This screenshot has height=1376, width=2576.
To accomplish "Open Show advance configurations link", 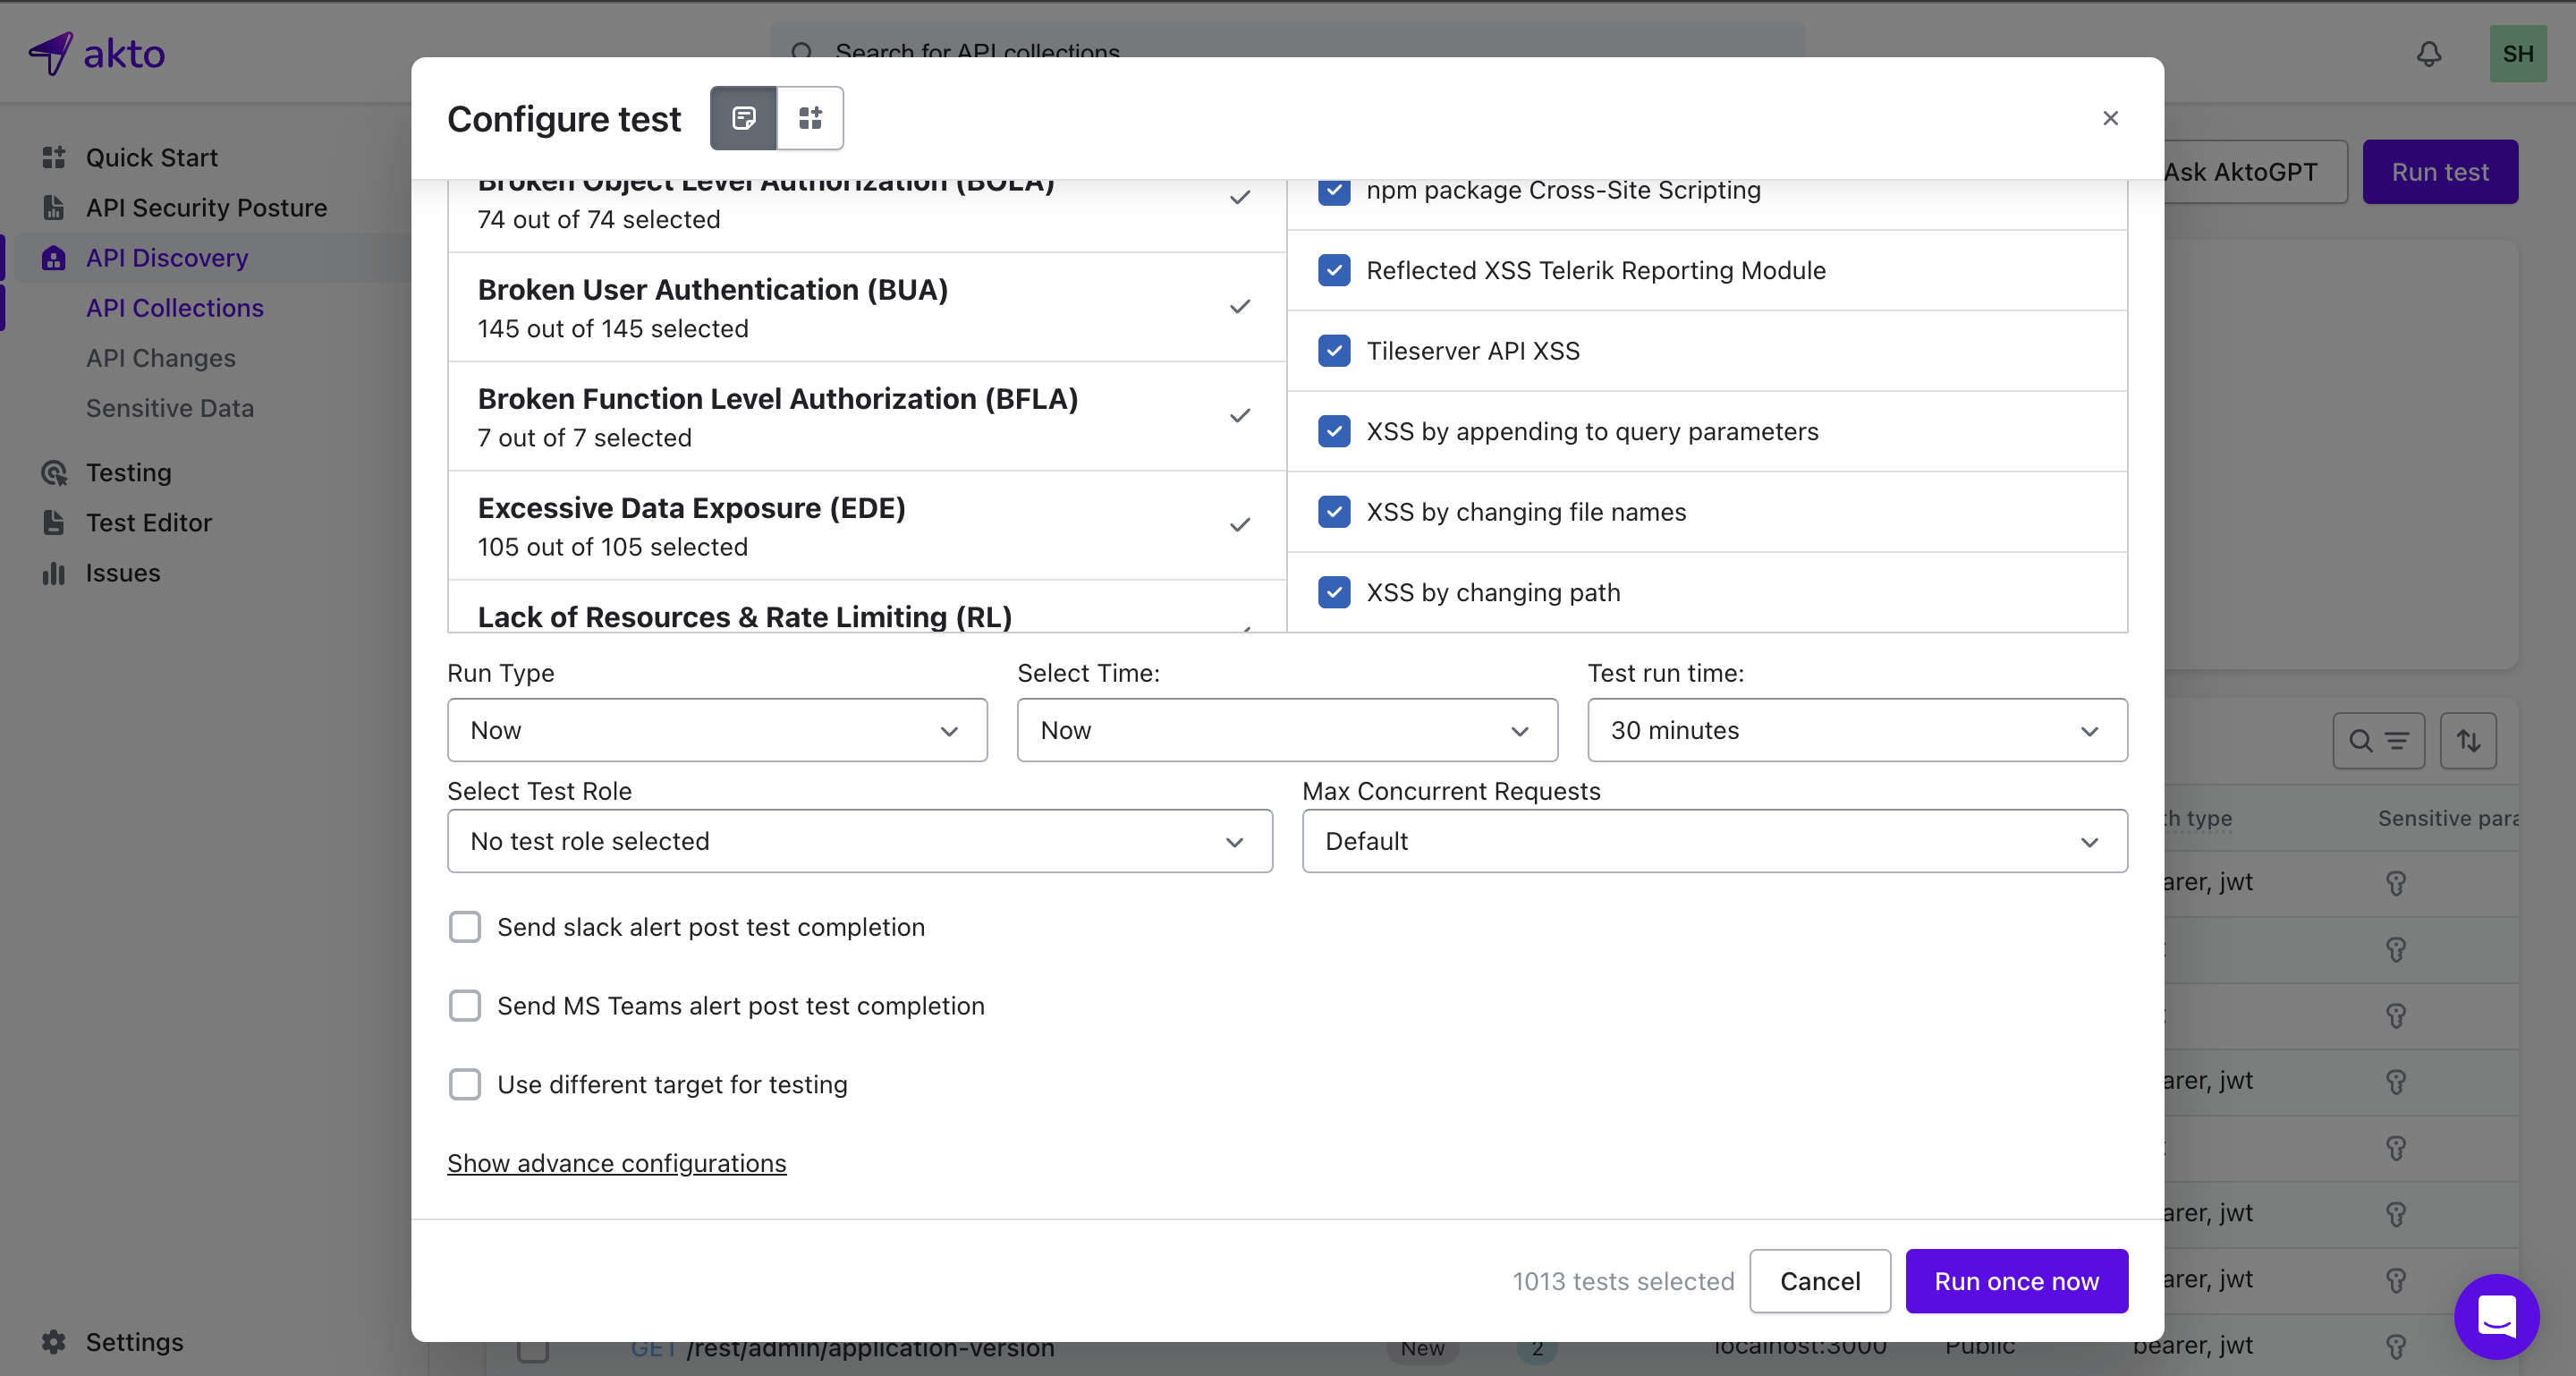I will coord(616,1163).
